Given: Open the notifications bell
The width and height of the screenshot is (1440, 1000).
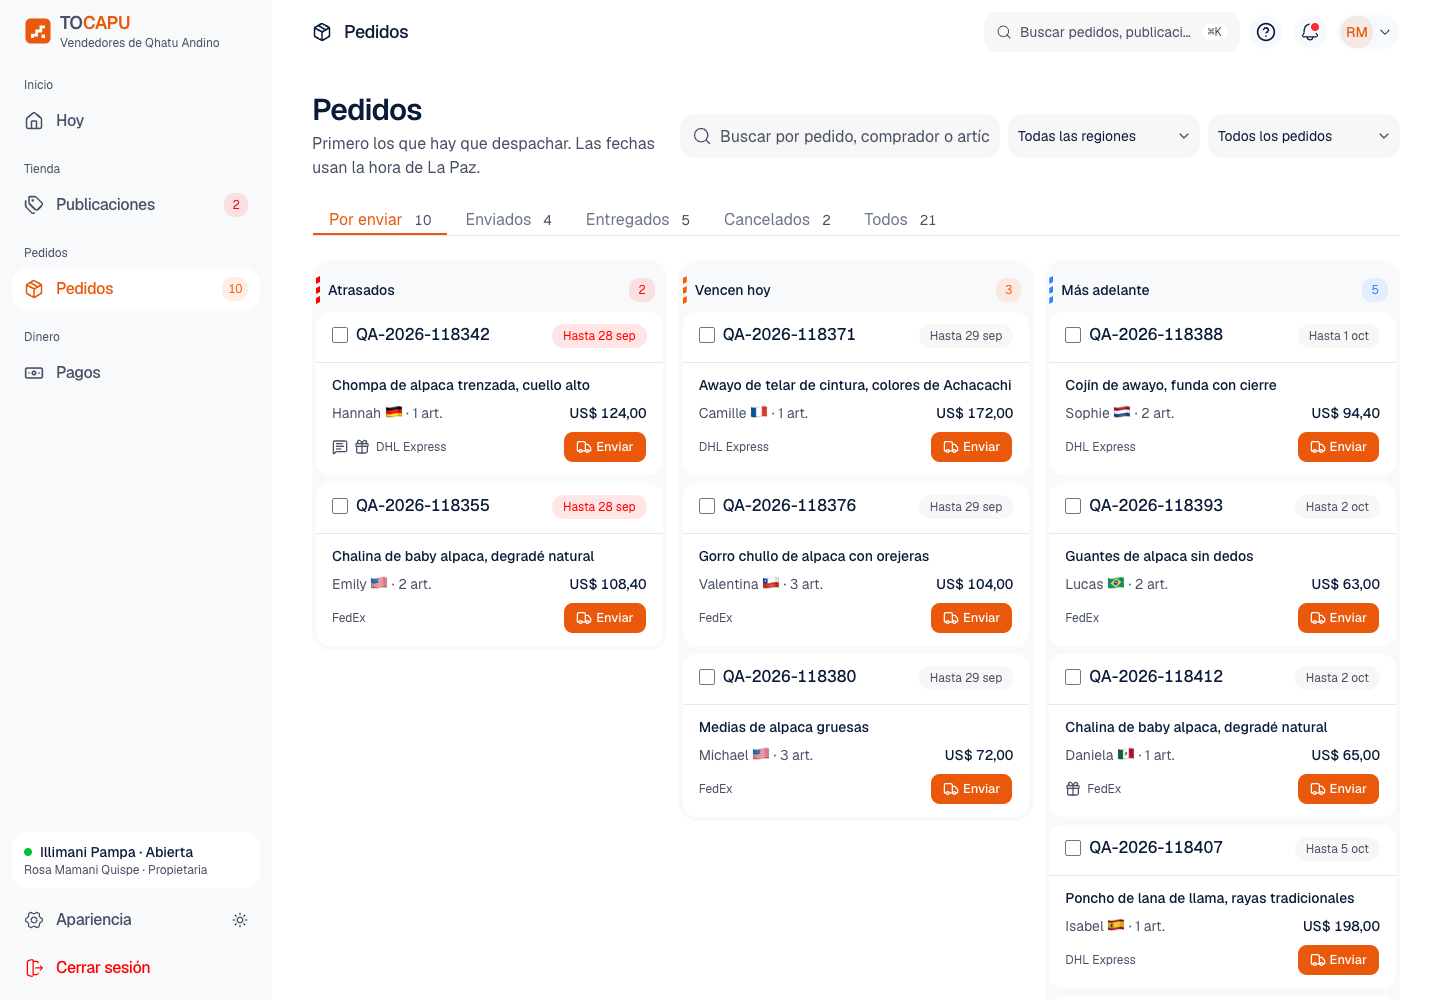Looking at the screenshot, I should pos(1310,32).
